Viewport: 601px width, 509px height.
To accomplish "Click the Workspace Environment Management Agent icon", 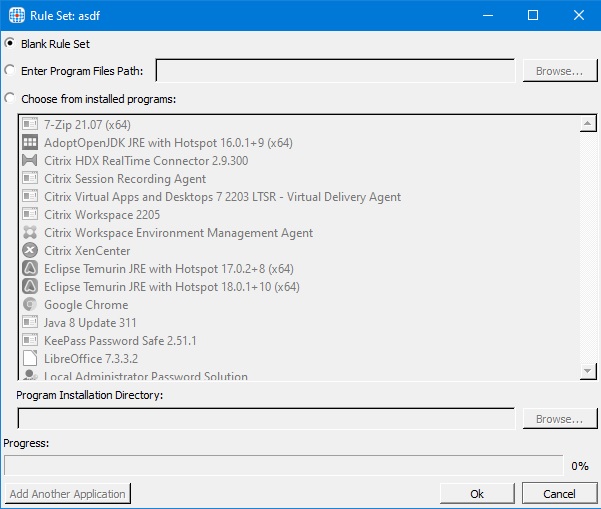I will coord(30,232).
